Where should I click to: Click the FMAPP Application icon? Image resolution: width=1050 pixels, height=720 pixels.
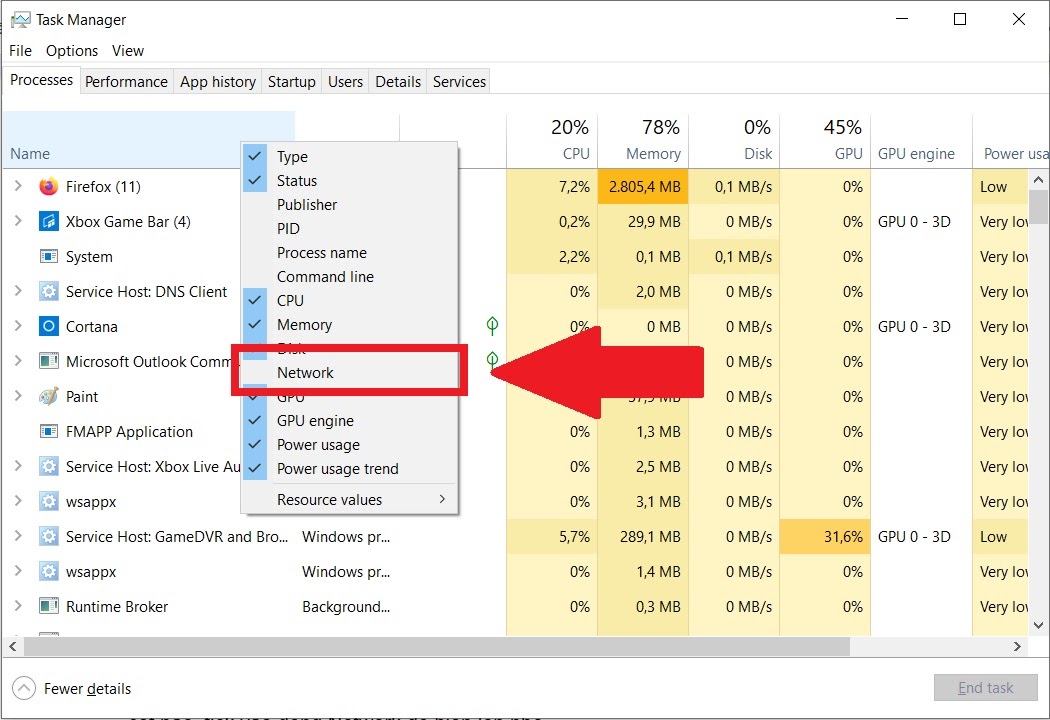click(x=48, y=431)
